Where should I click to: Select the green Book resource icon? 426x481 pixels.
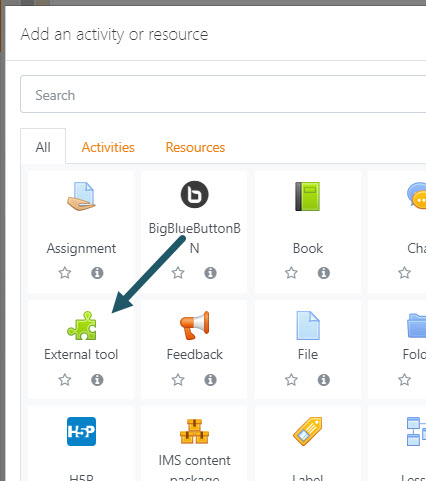(308, 196)
